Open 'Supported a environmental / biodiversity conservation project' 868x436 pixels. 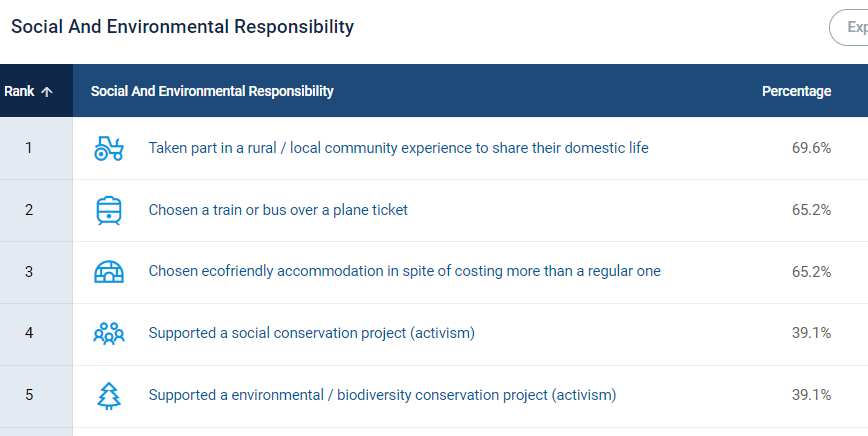(x=382, y=395)
